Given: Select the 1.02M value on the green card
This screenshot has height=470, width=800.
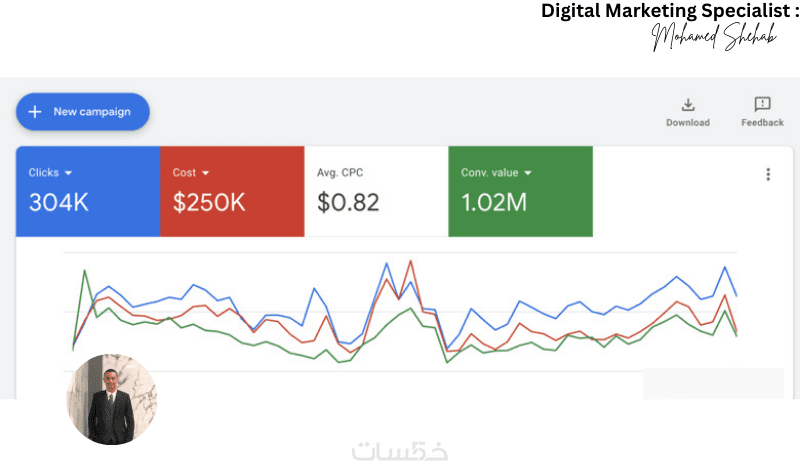Looking at the screenshot, I should point(494,202).
